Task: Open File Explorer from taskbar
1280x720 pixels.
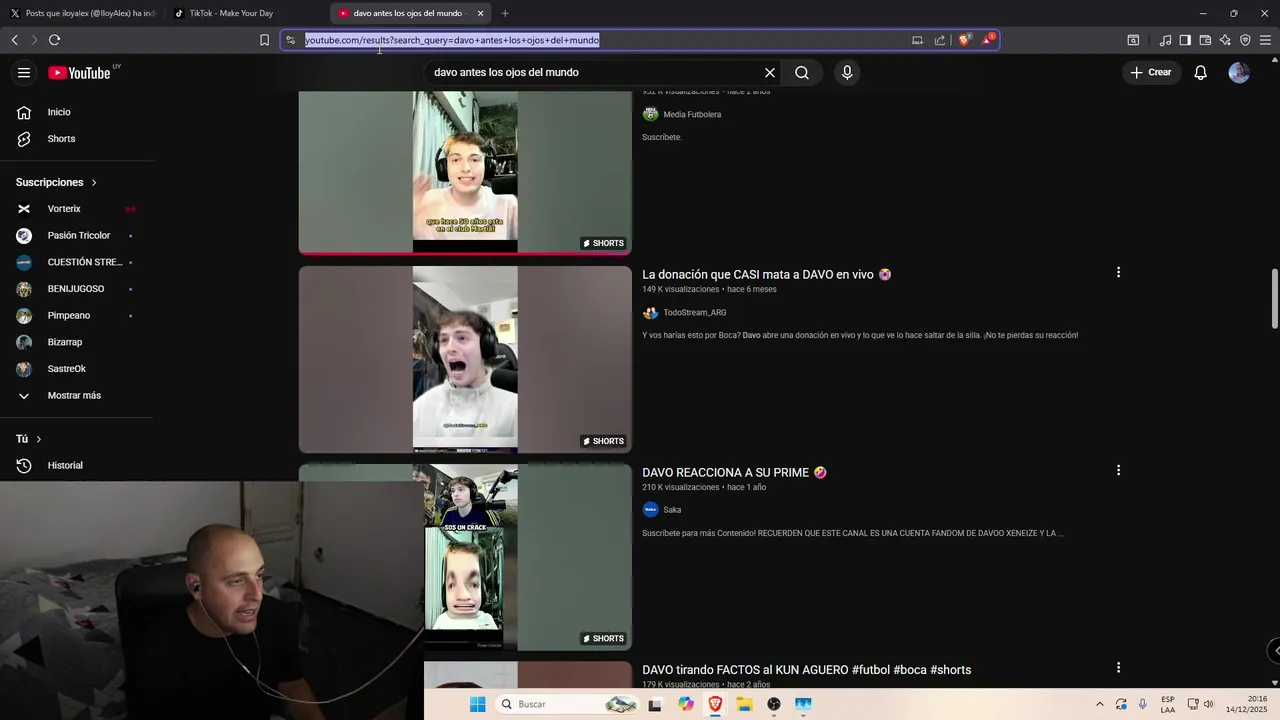Action: 744,704
